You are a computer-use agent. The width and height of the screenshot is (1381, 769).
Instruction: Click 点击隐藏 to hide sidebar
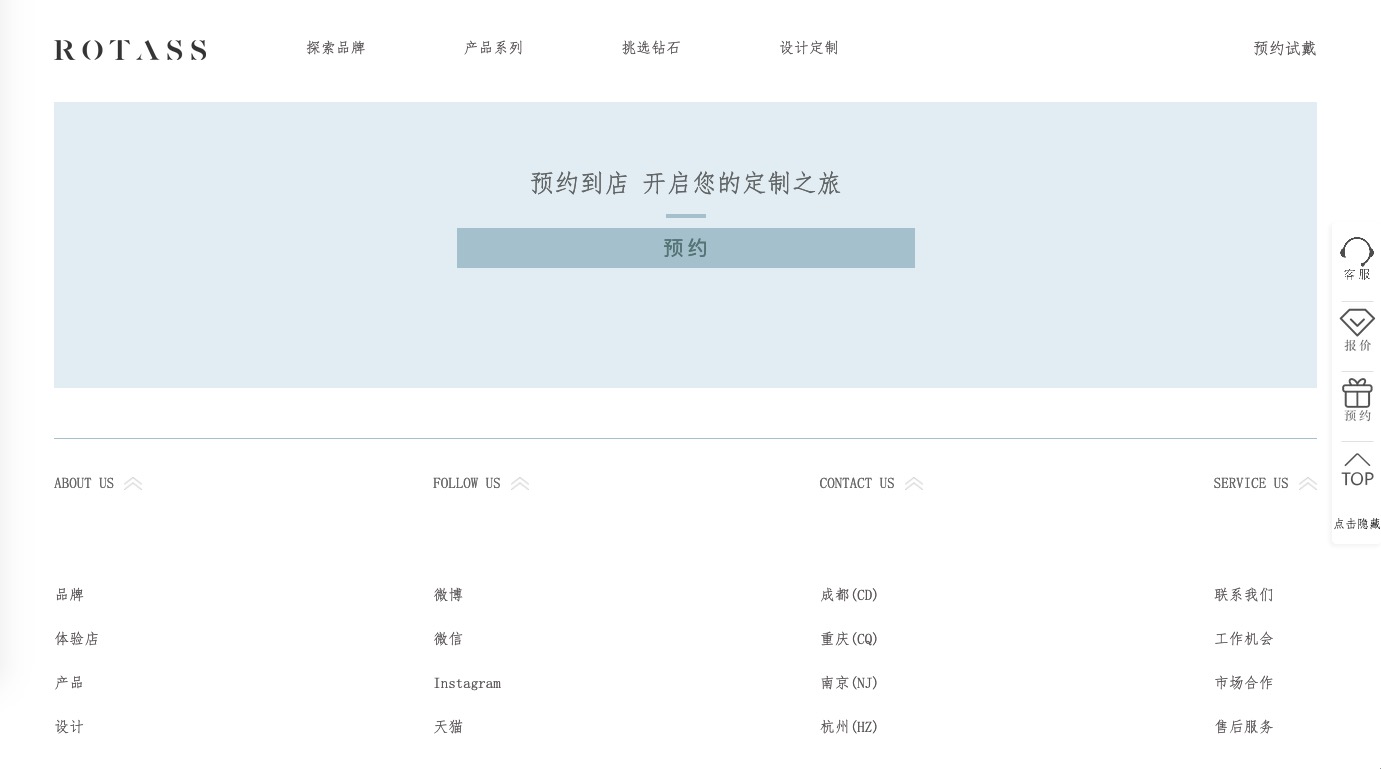(1357, 524)
